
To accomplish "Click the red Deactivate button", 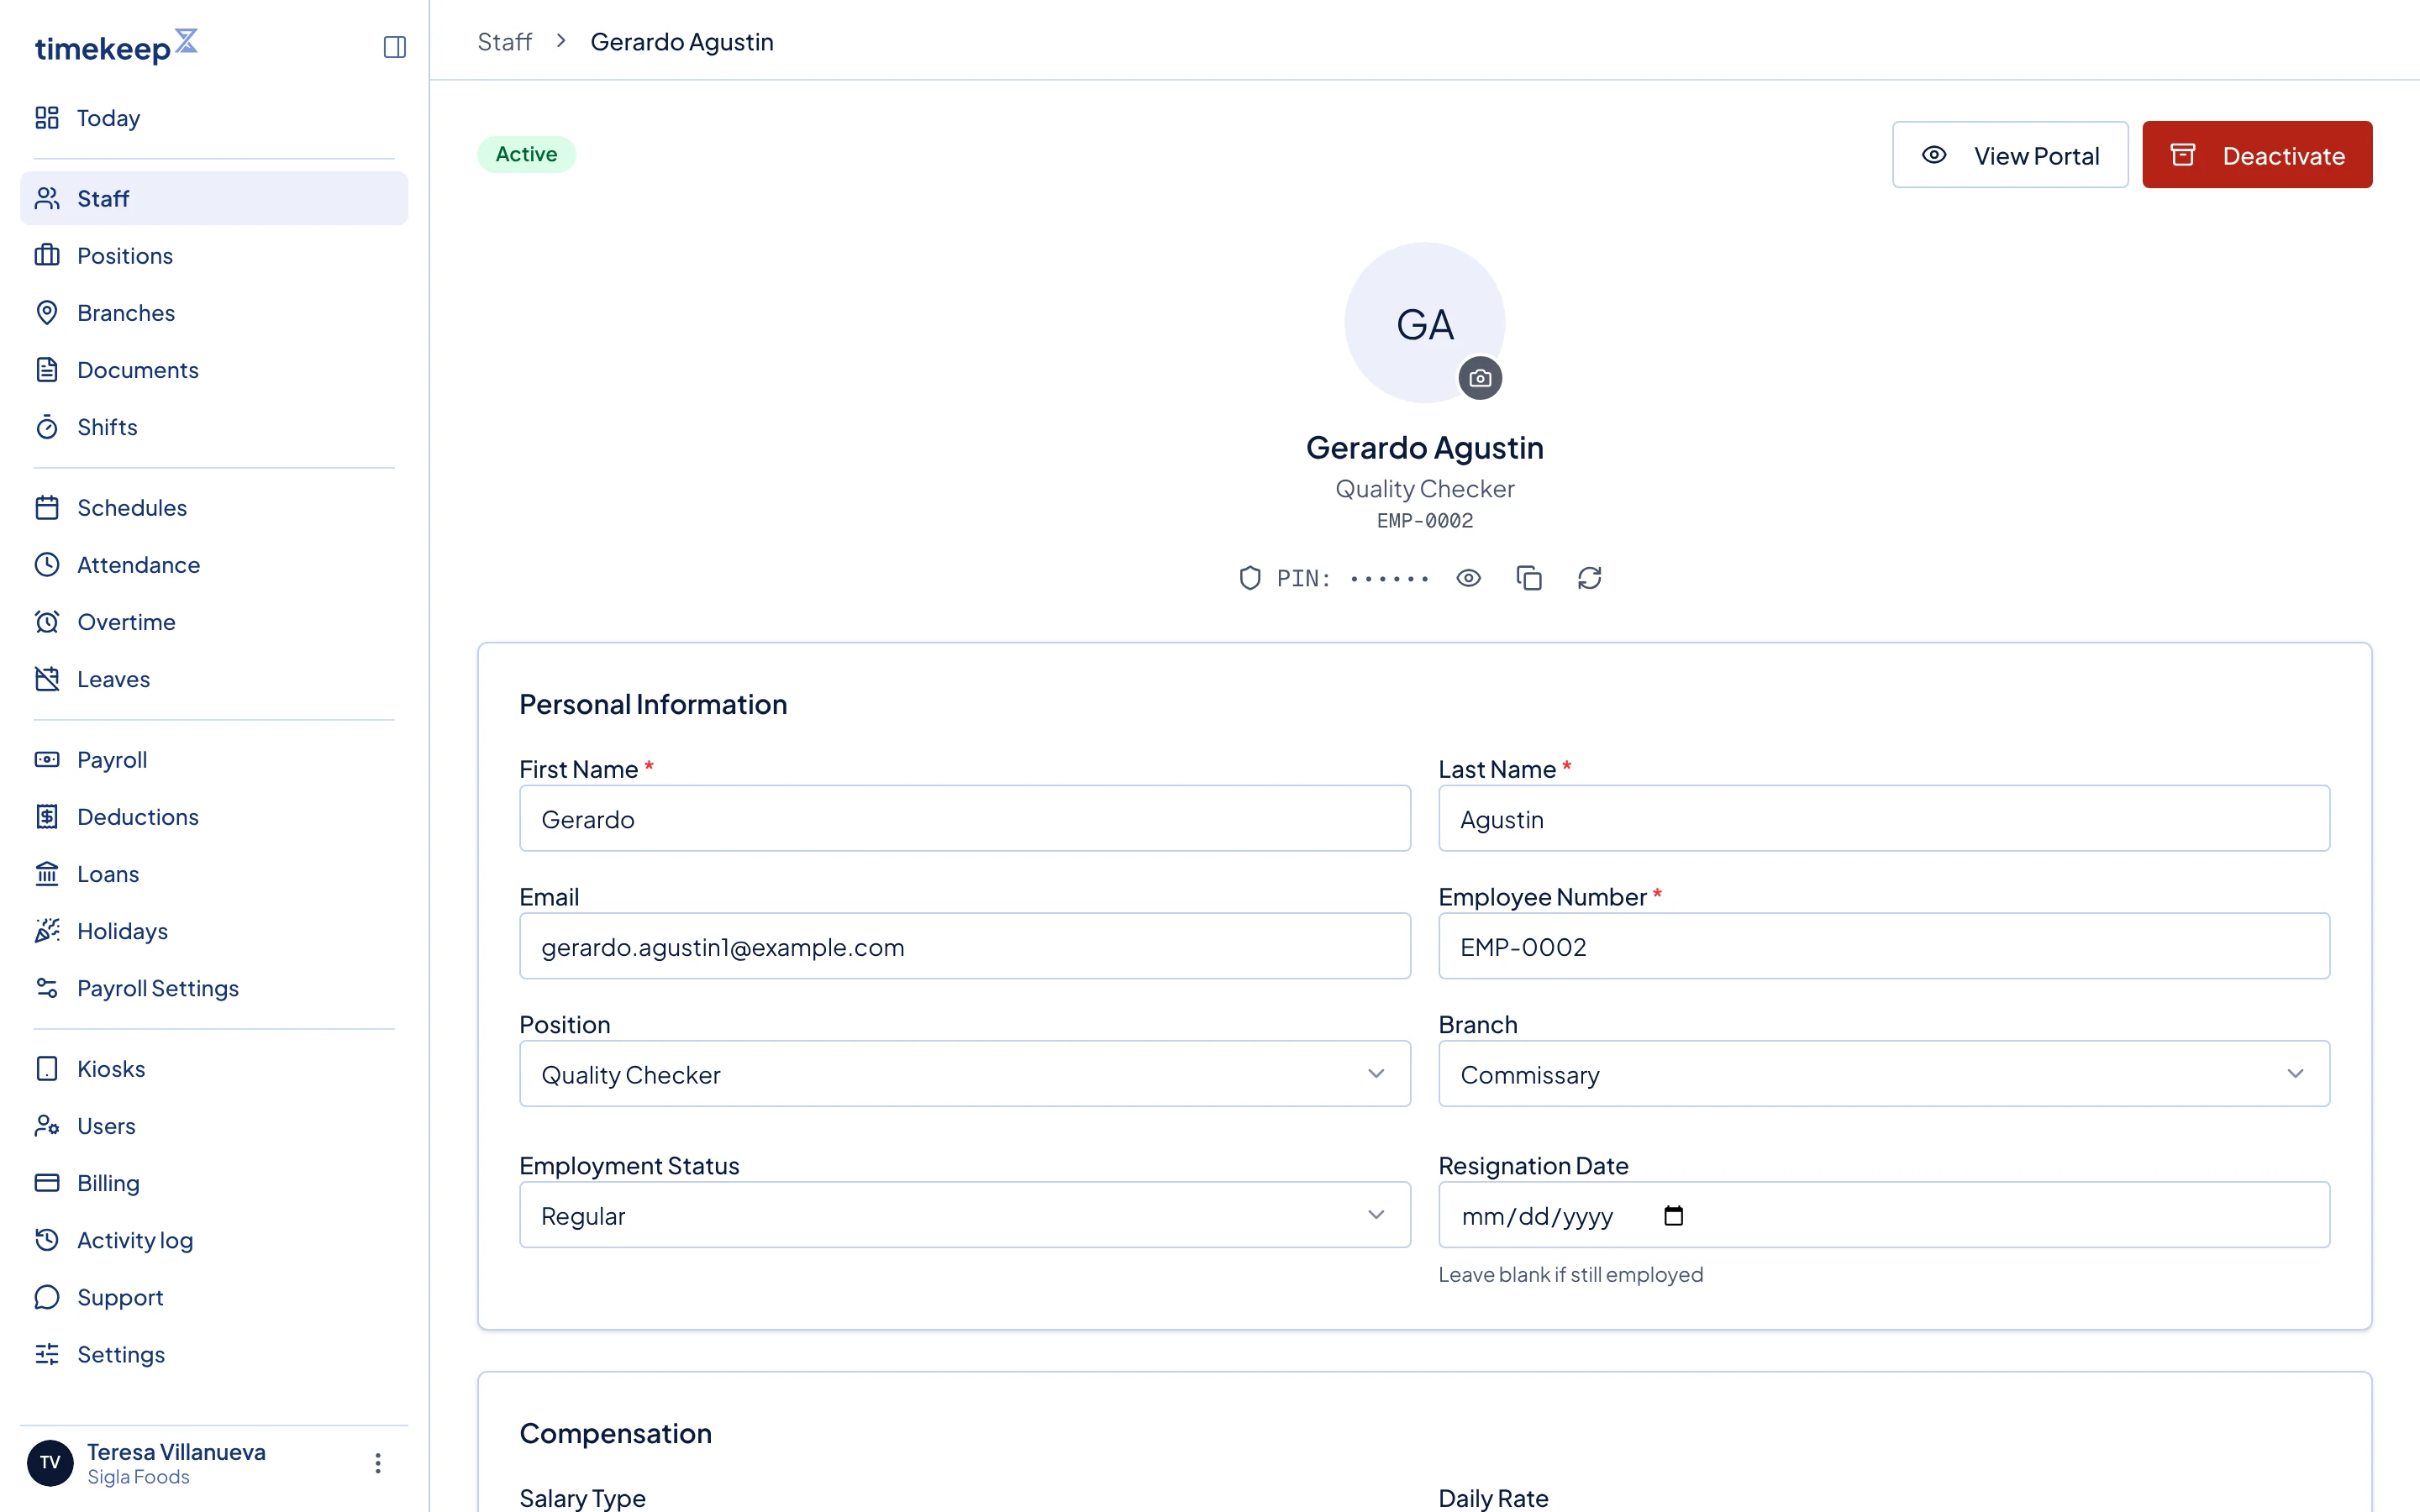I will pyautogui.click(x=2257, y=155).
